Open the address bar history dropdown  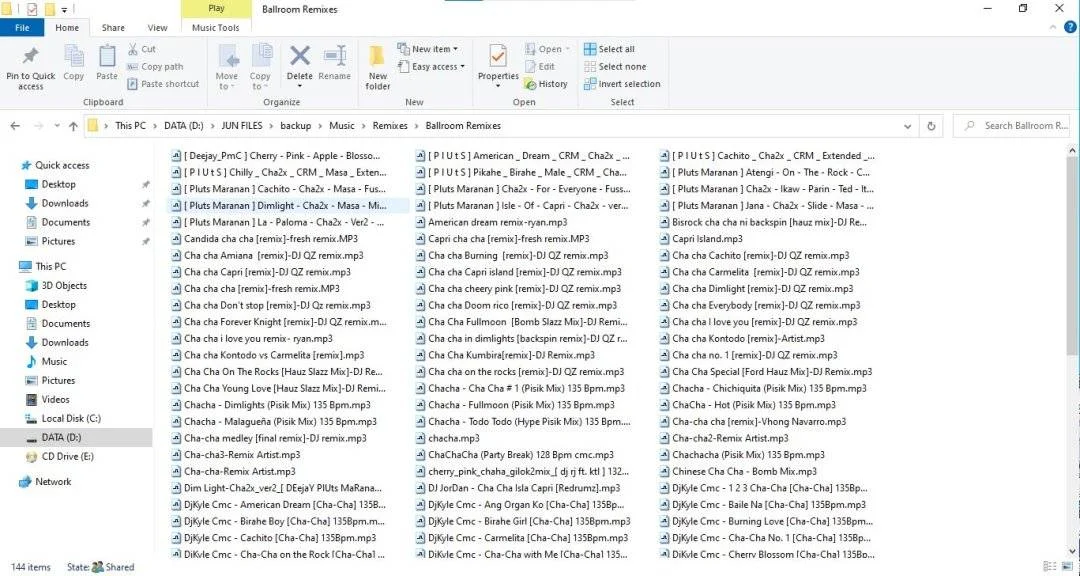coord(908,126)
